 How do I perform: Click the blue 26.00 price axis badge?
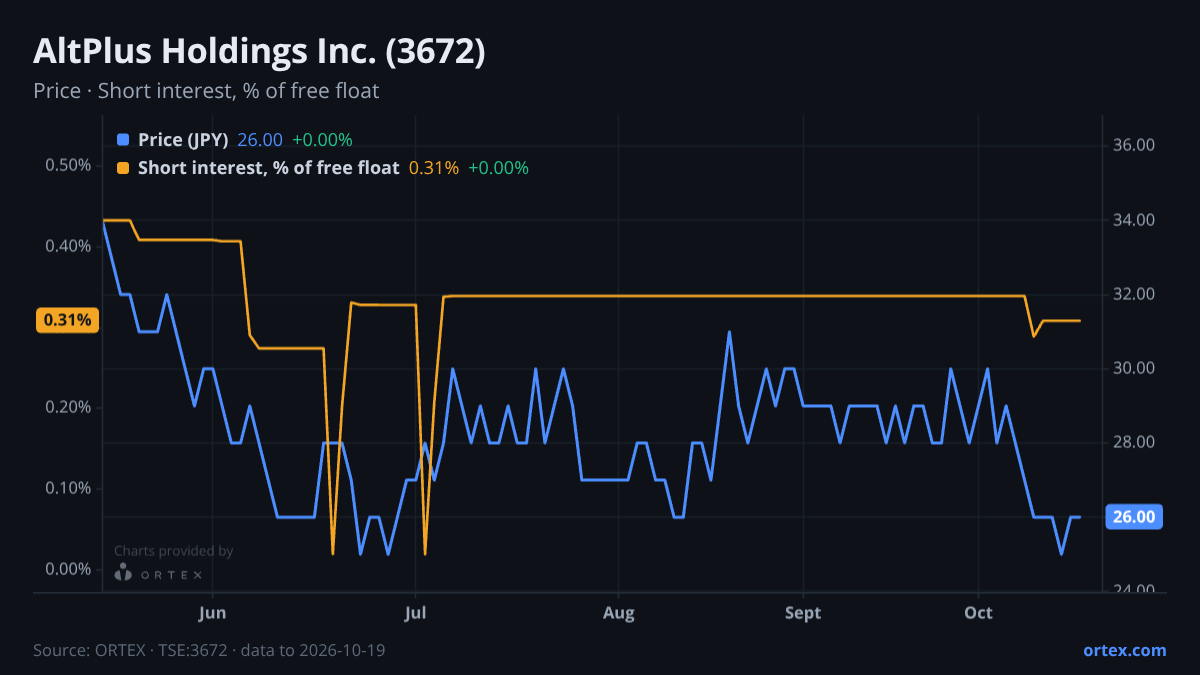point(1134,517)
